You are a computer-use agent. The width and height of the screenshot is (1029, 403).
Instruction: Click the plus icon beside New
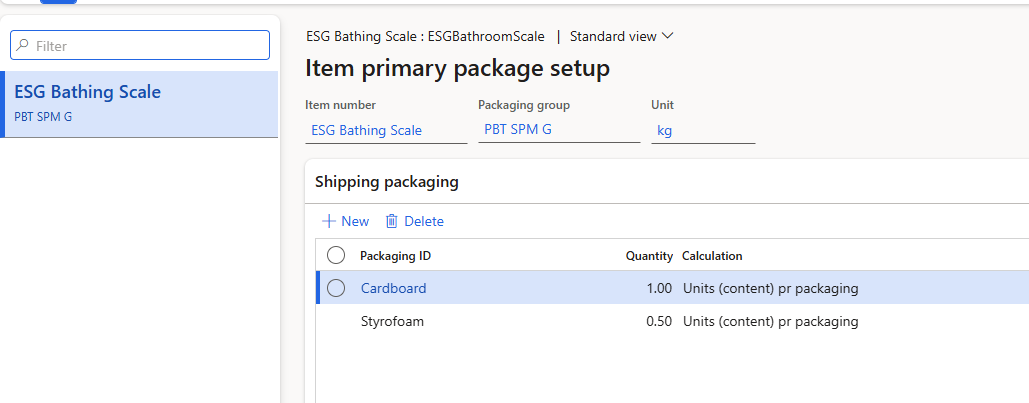pos(329,221)
